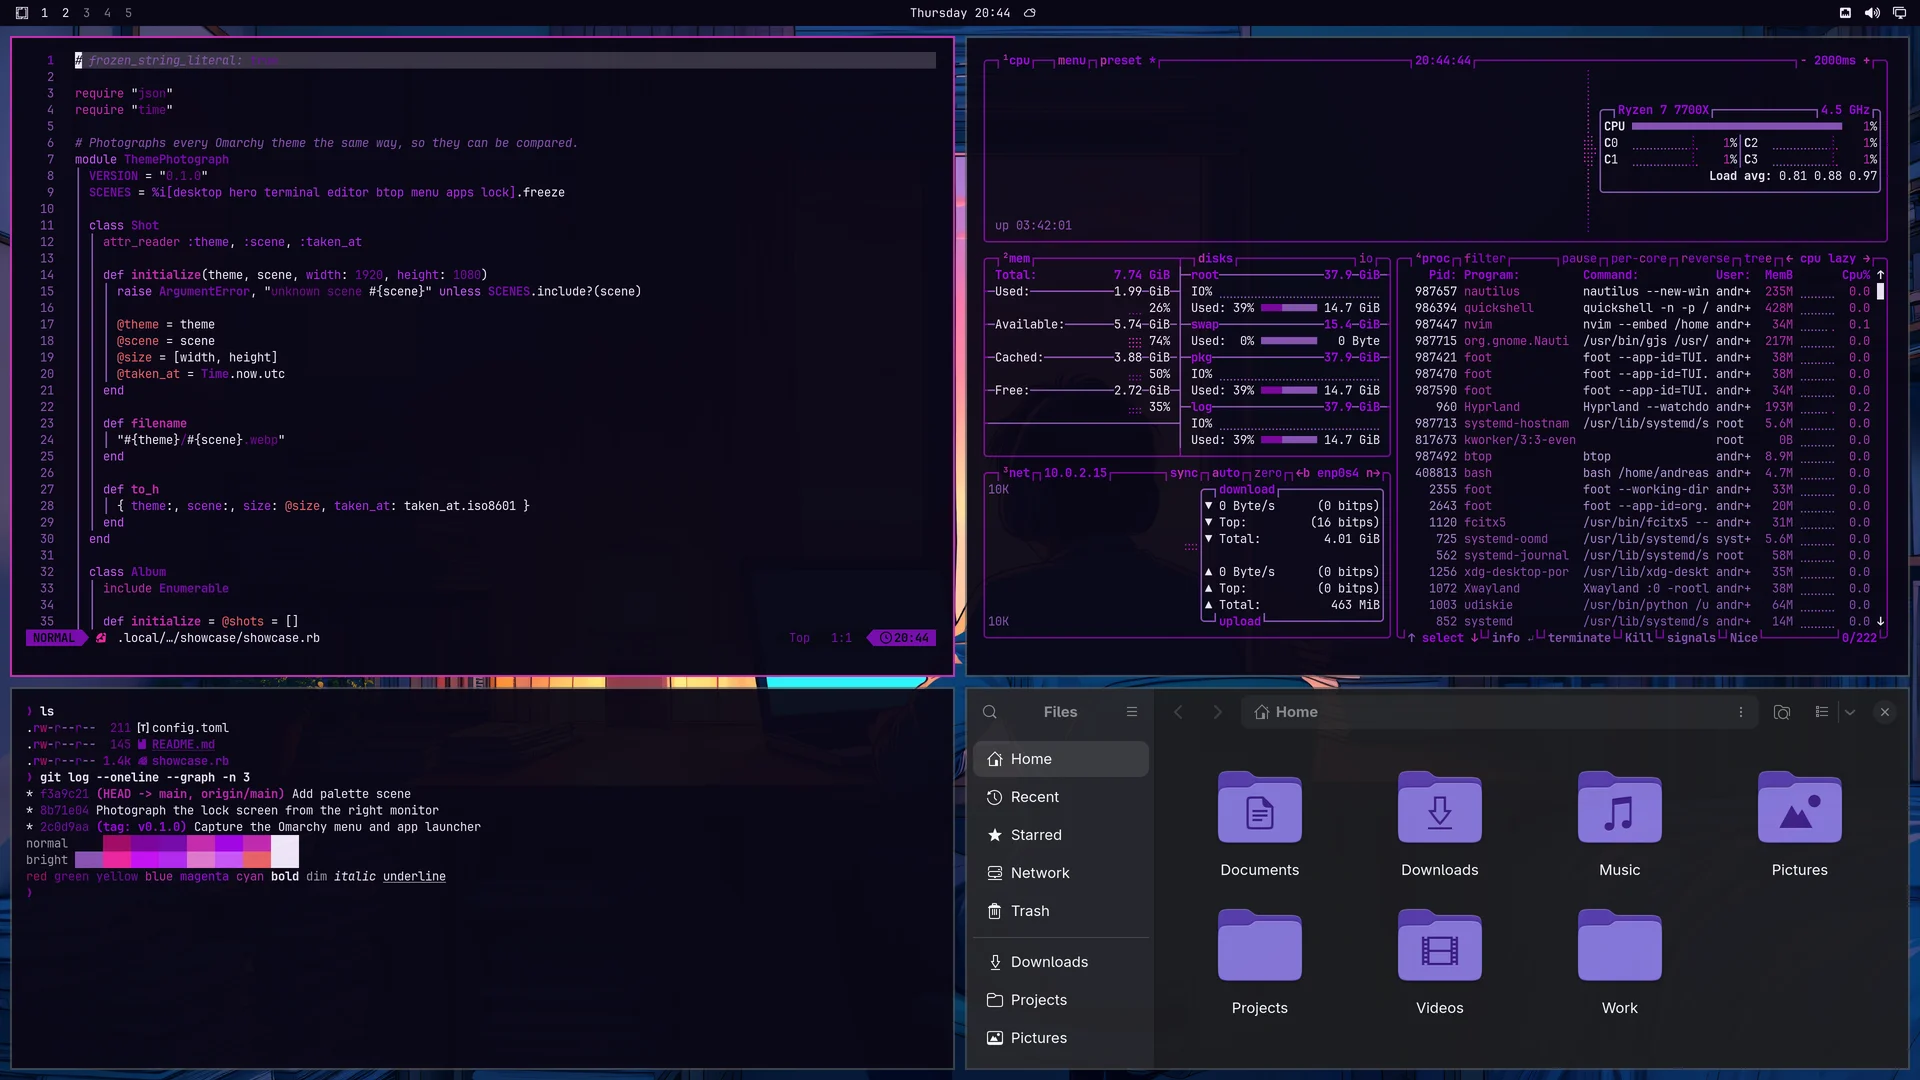Screen dimensions: 1920x1080
Task: Open the Pictures bookmark in Files sidebar
Action: 1061,1038
